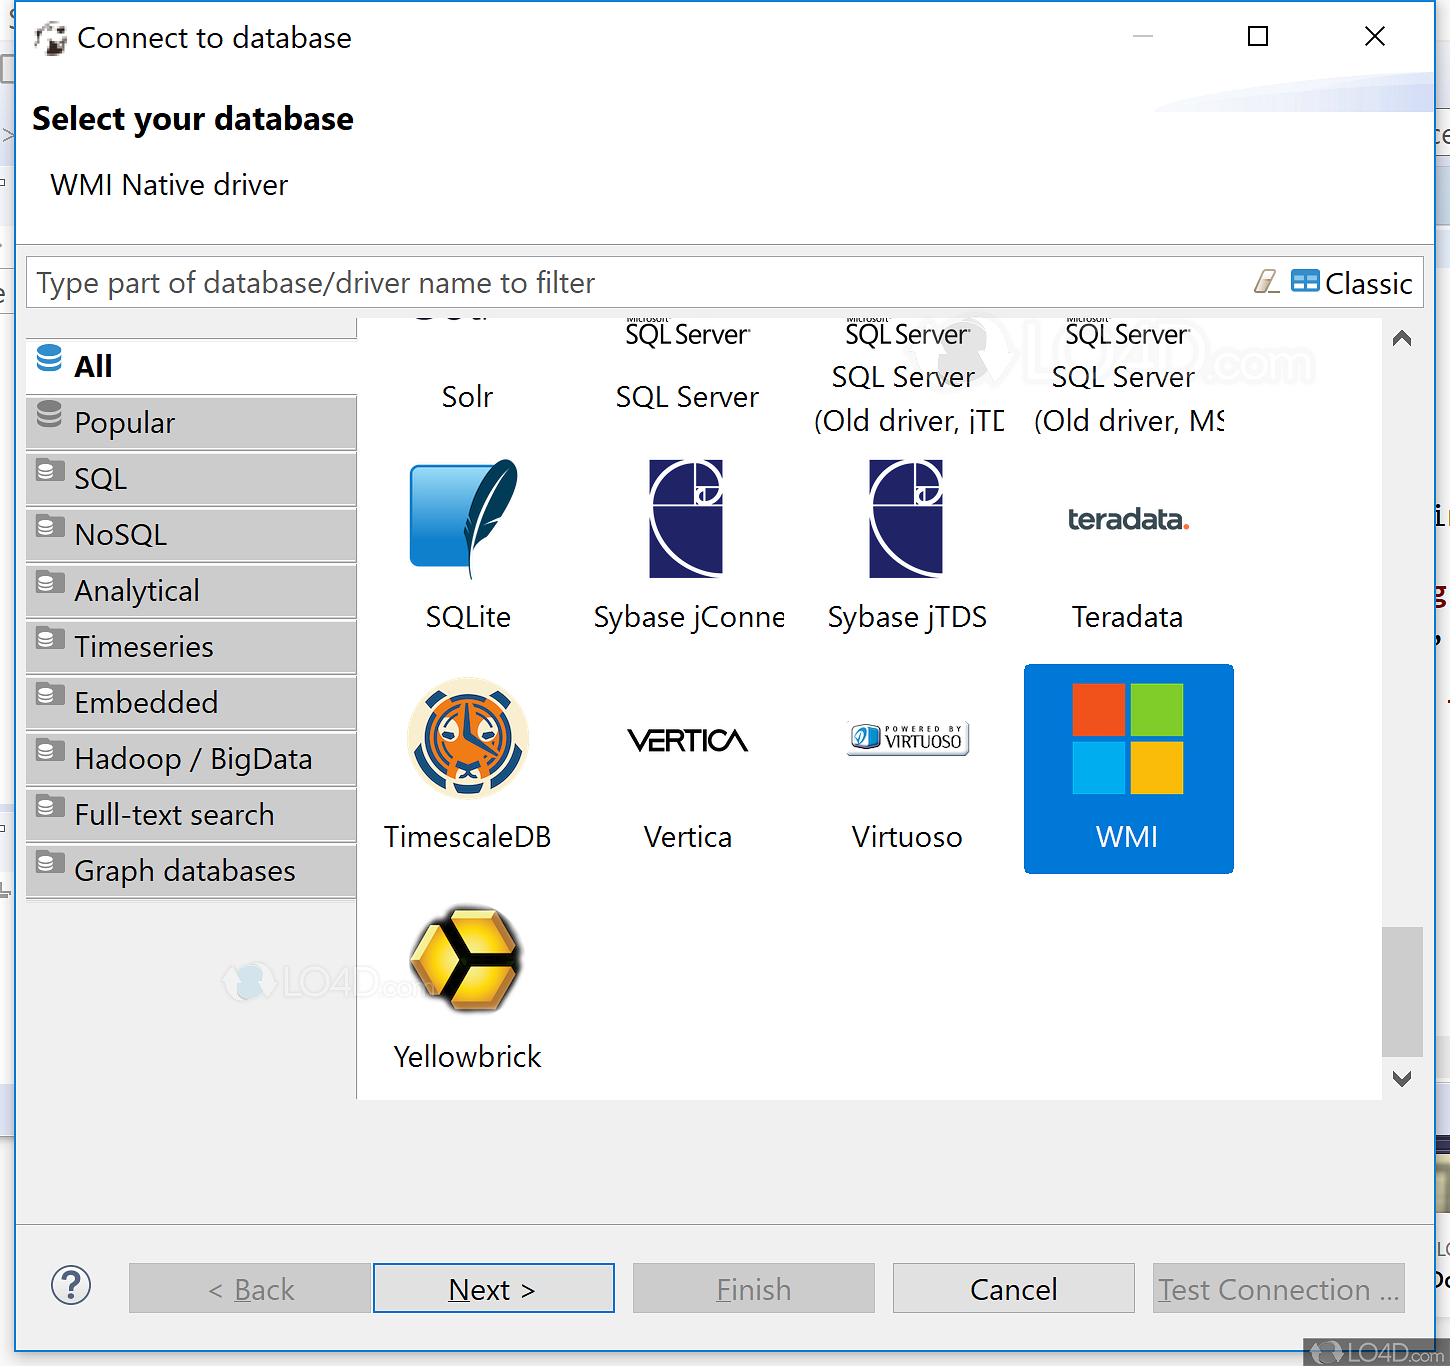Viewport: 1450px width, 1366px height.
Task: Select the SQLite database icon
Action: [x=466, y=519]
